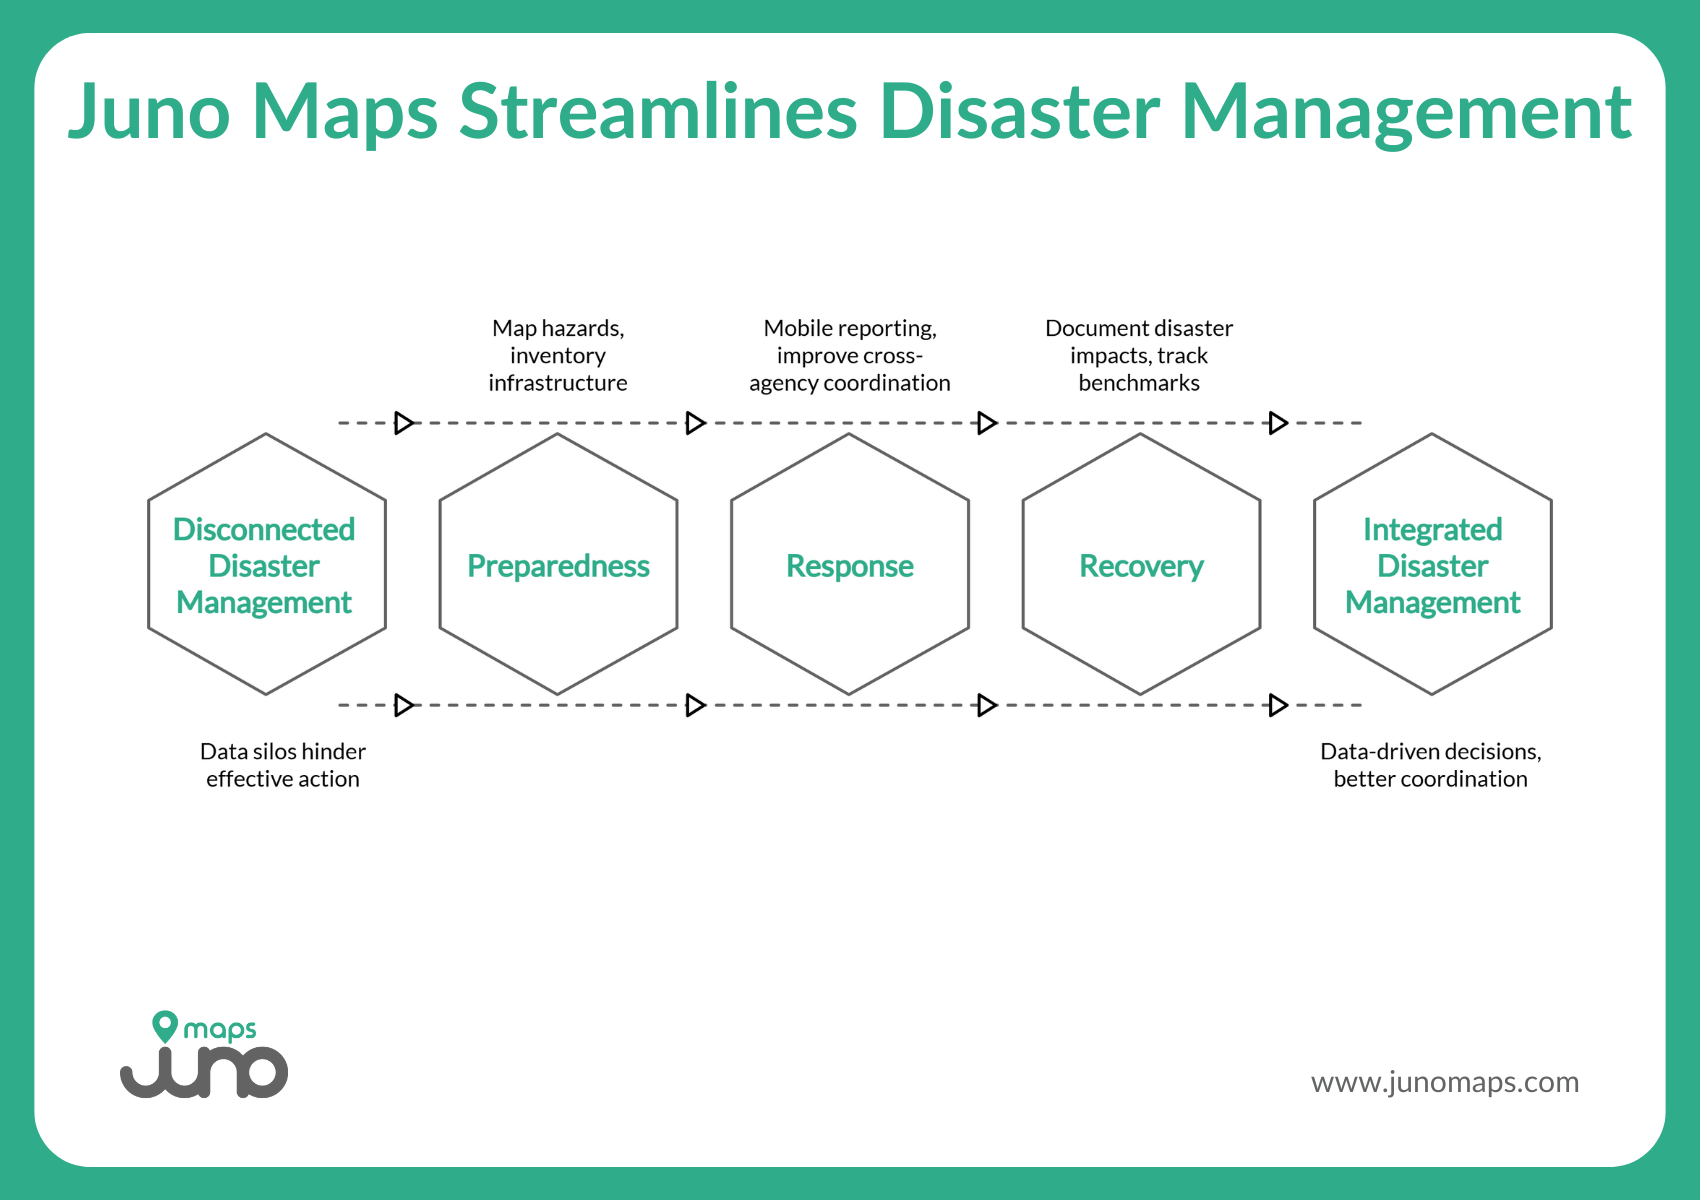Open the www.junomaps.com link

point(1444,1083)
